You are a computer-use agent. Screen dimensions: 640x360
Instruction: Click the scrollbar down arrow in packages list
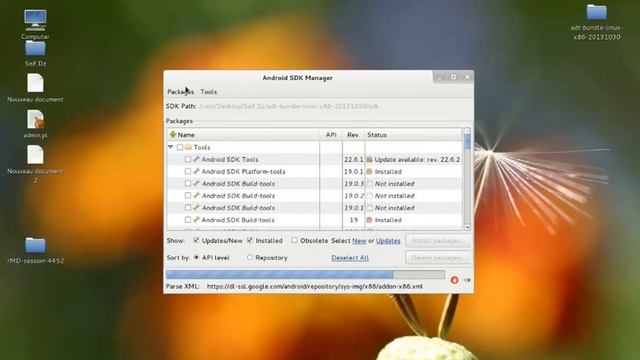tap(467, 227)
